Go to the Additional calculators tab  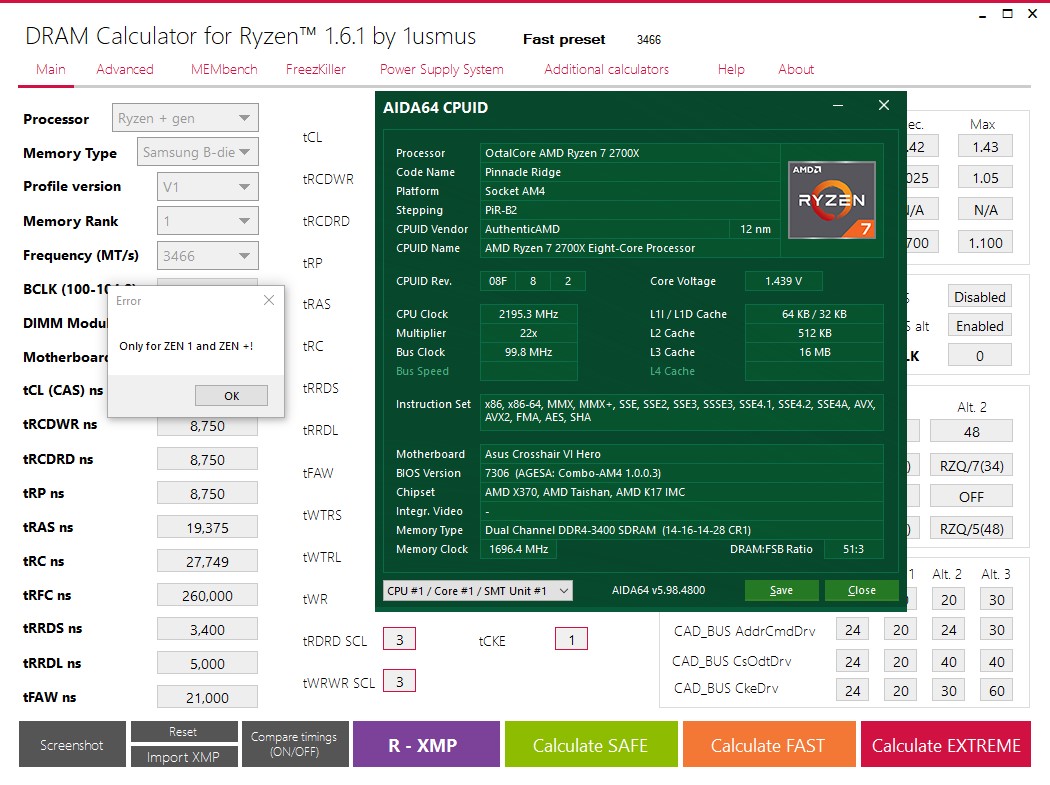click(x=606, y=69)
